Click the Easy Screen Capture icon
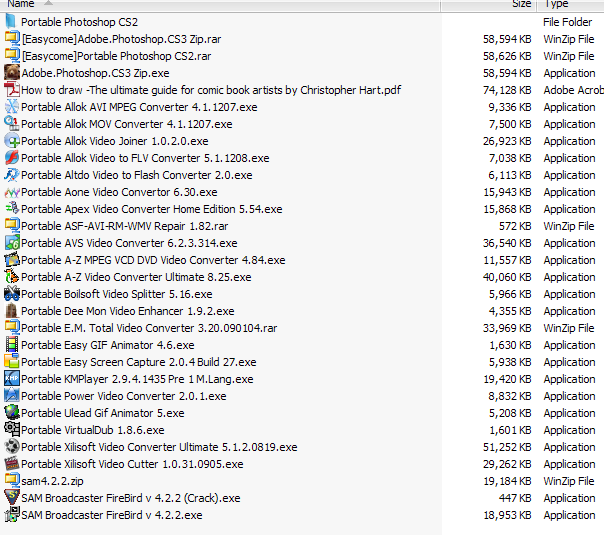This screenshot has height=535, width=604. 12,361
